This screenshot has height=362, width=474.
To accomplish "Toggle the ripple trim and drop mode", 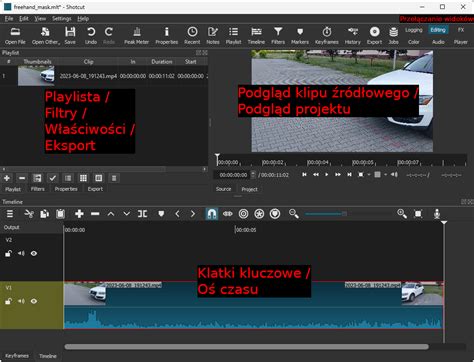I will click(243, 214).
